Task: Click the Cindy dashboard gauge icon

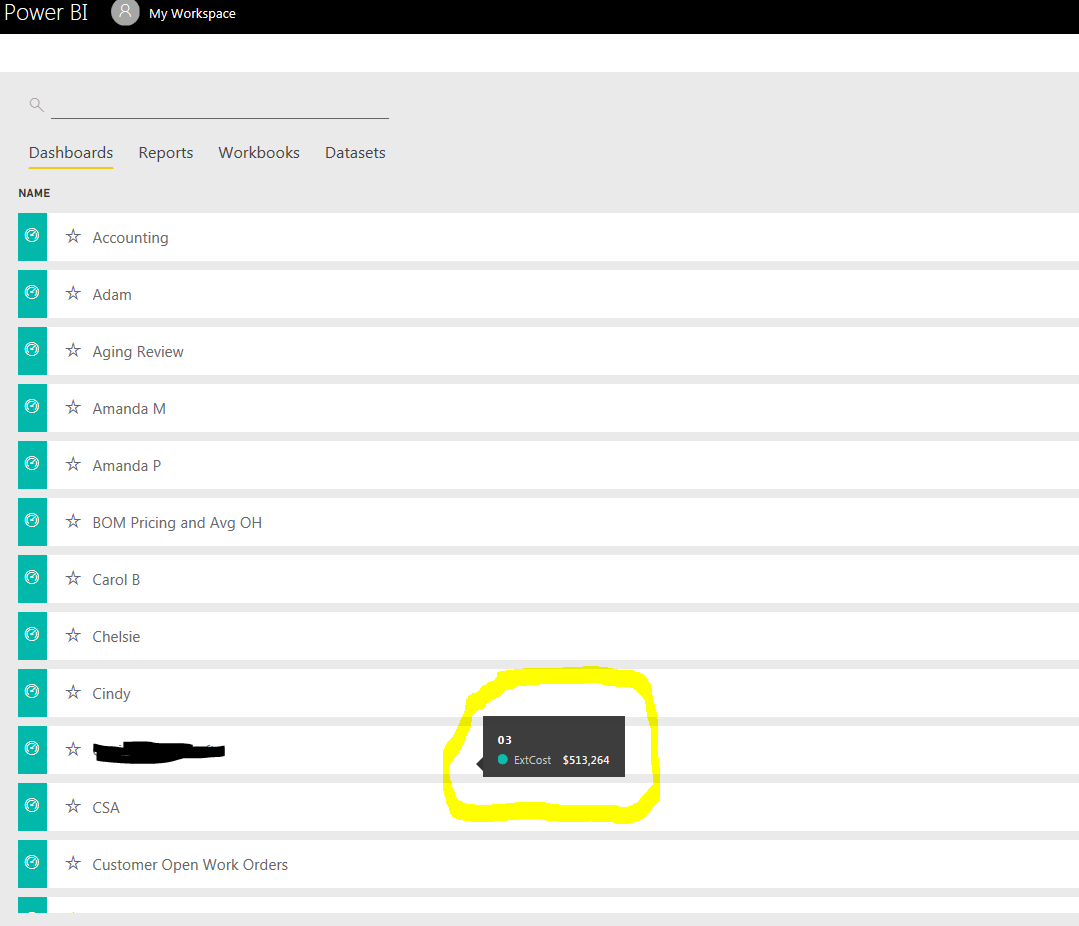Action: (x=32, y=692)
